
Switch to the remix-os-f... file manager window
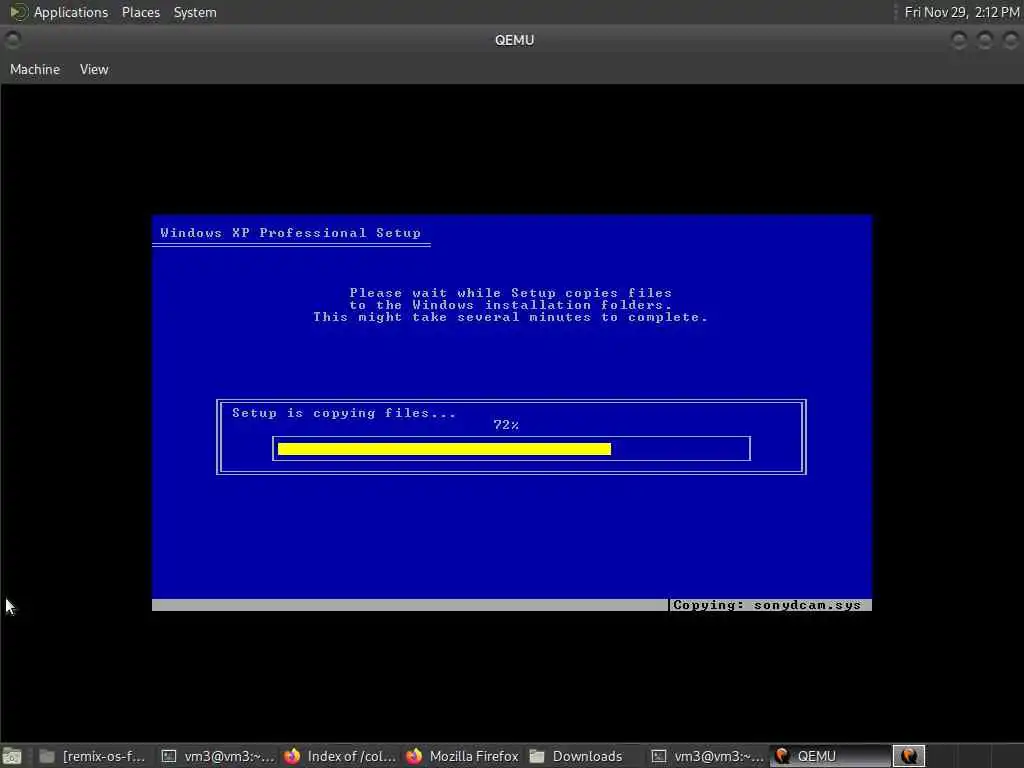[x=93, y=756]
